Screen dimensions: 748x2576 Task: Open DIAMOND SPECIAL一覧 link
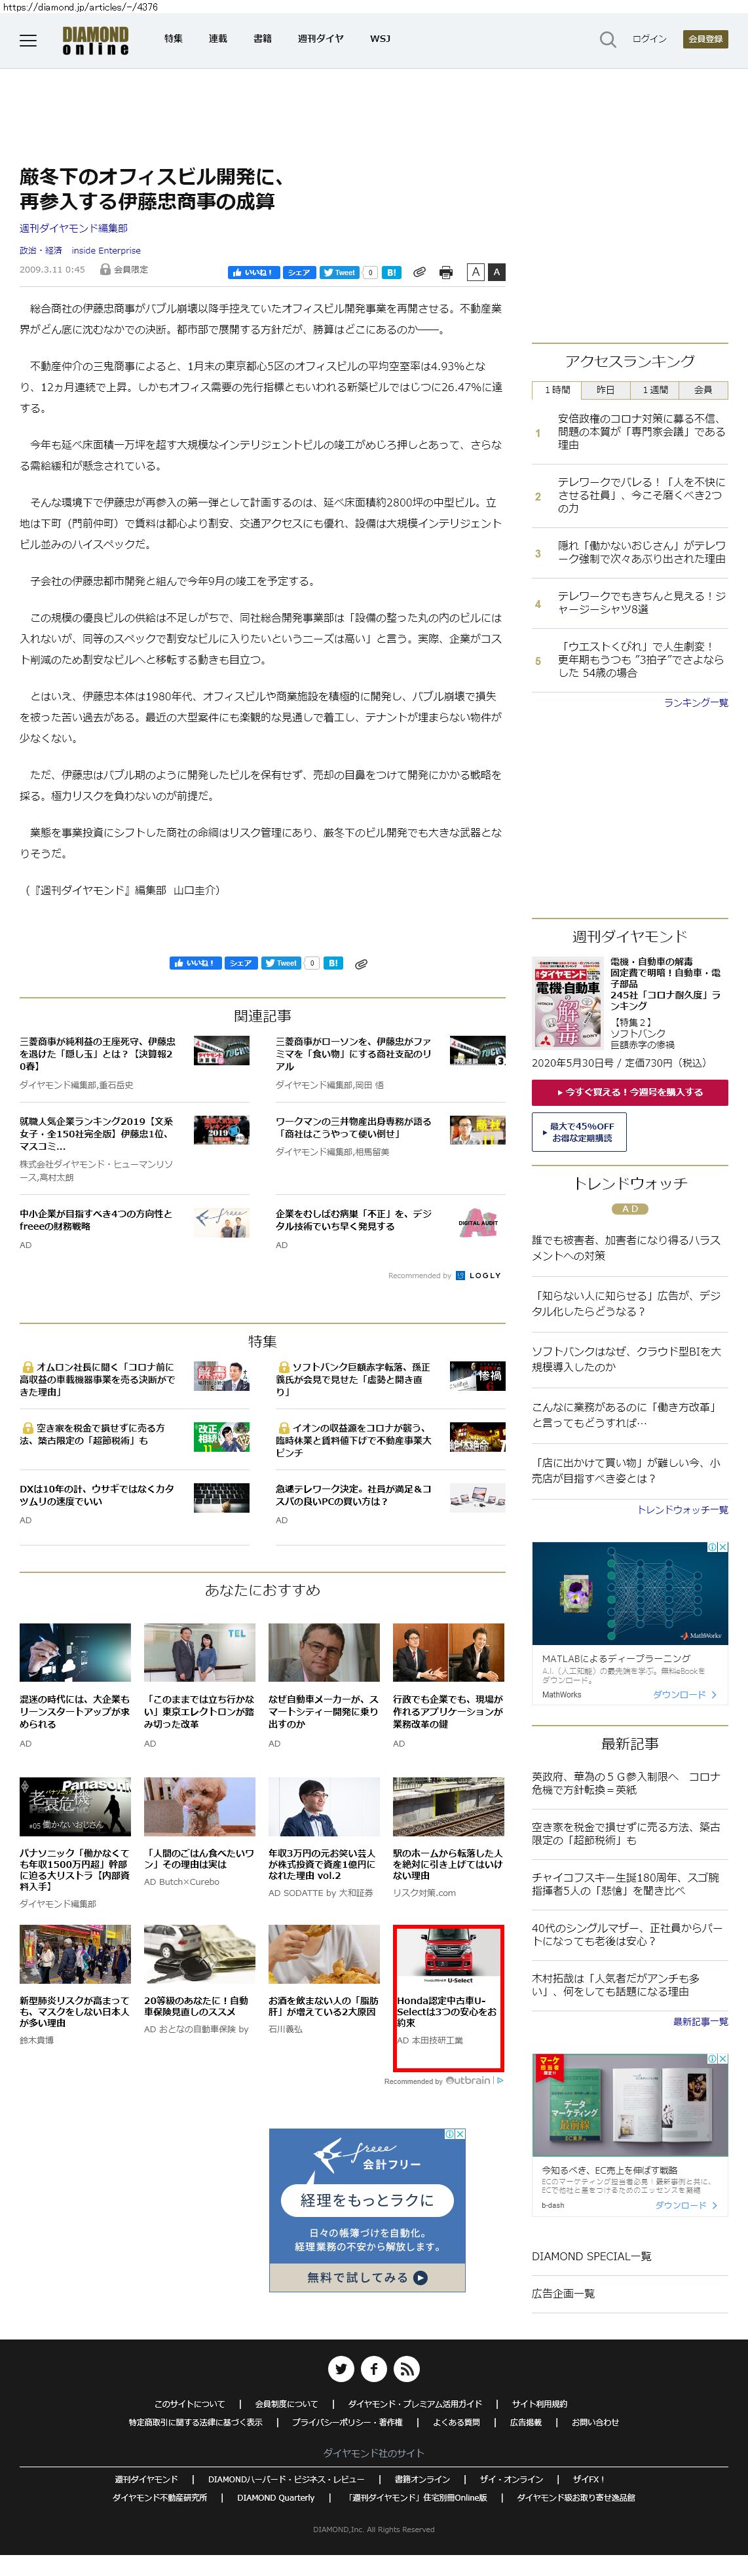[x=591, y=2256]
